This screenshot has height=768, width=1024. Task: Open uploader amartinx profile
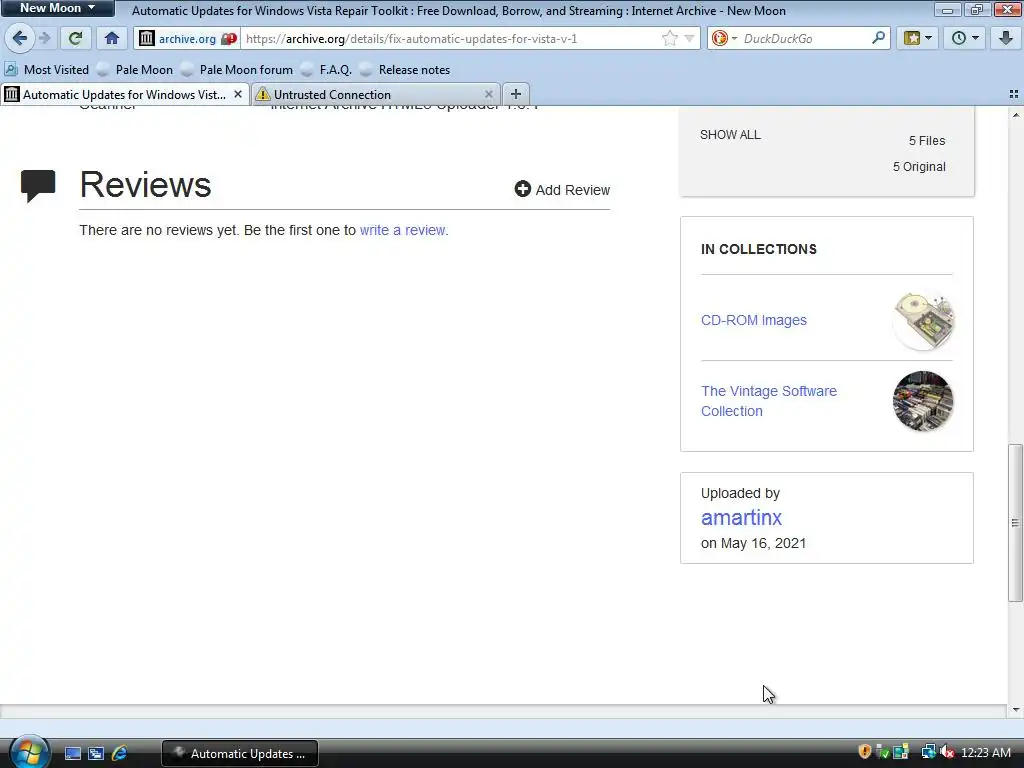741,517
